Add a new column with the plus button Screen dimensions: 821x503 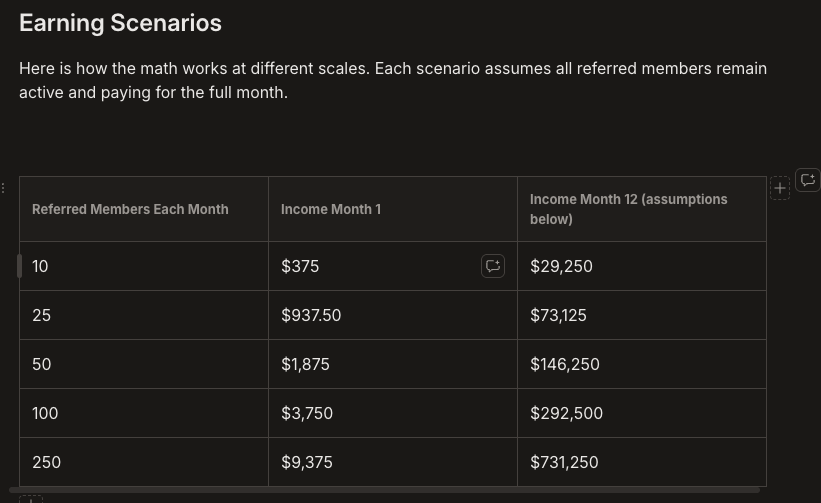pyautogui.click(x=780, y=188)
